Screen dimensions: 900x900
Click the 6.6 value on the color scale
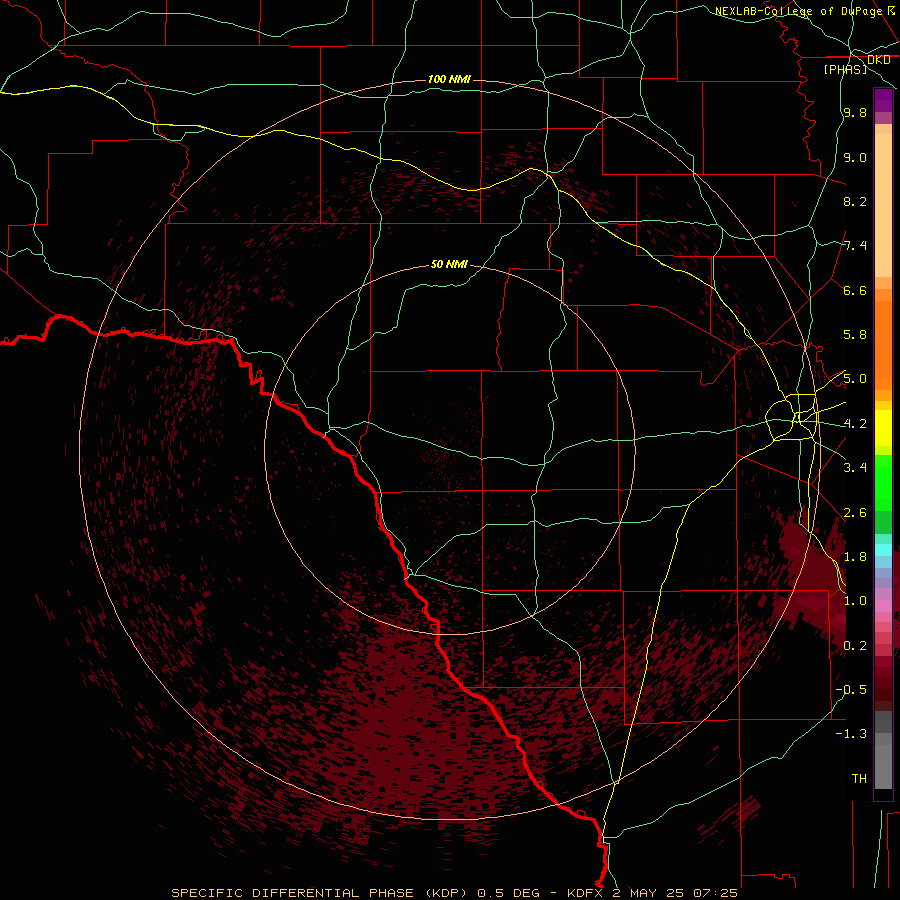pyautogui.click(x=855, y=290)
